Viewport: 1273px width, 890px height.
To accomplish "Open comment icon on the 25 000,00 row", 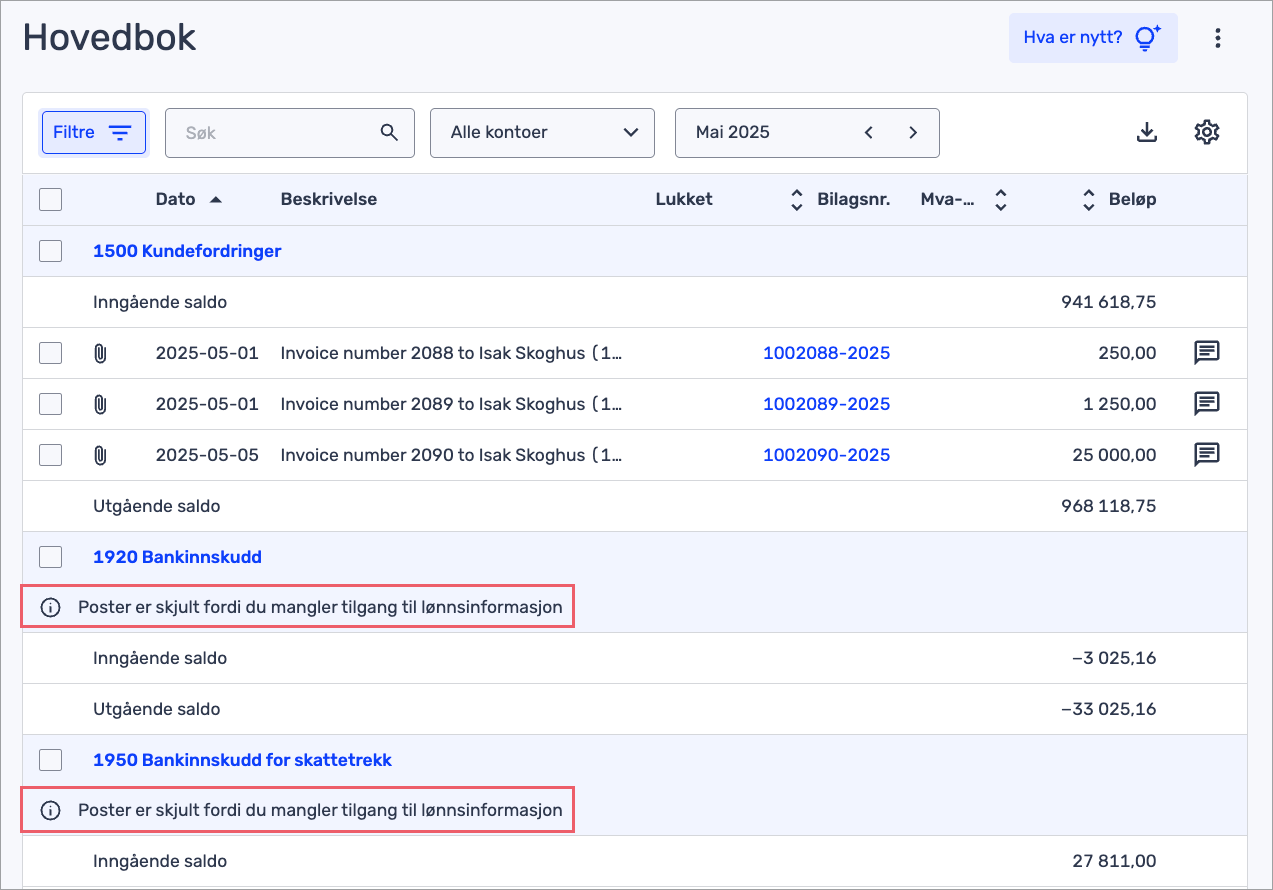I will pos(1207,454).
